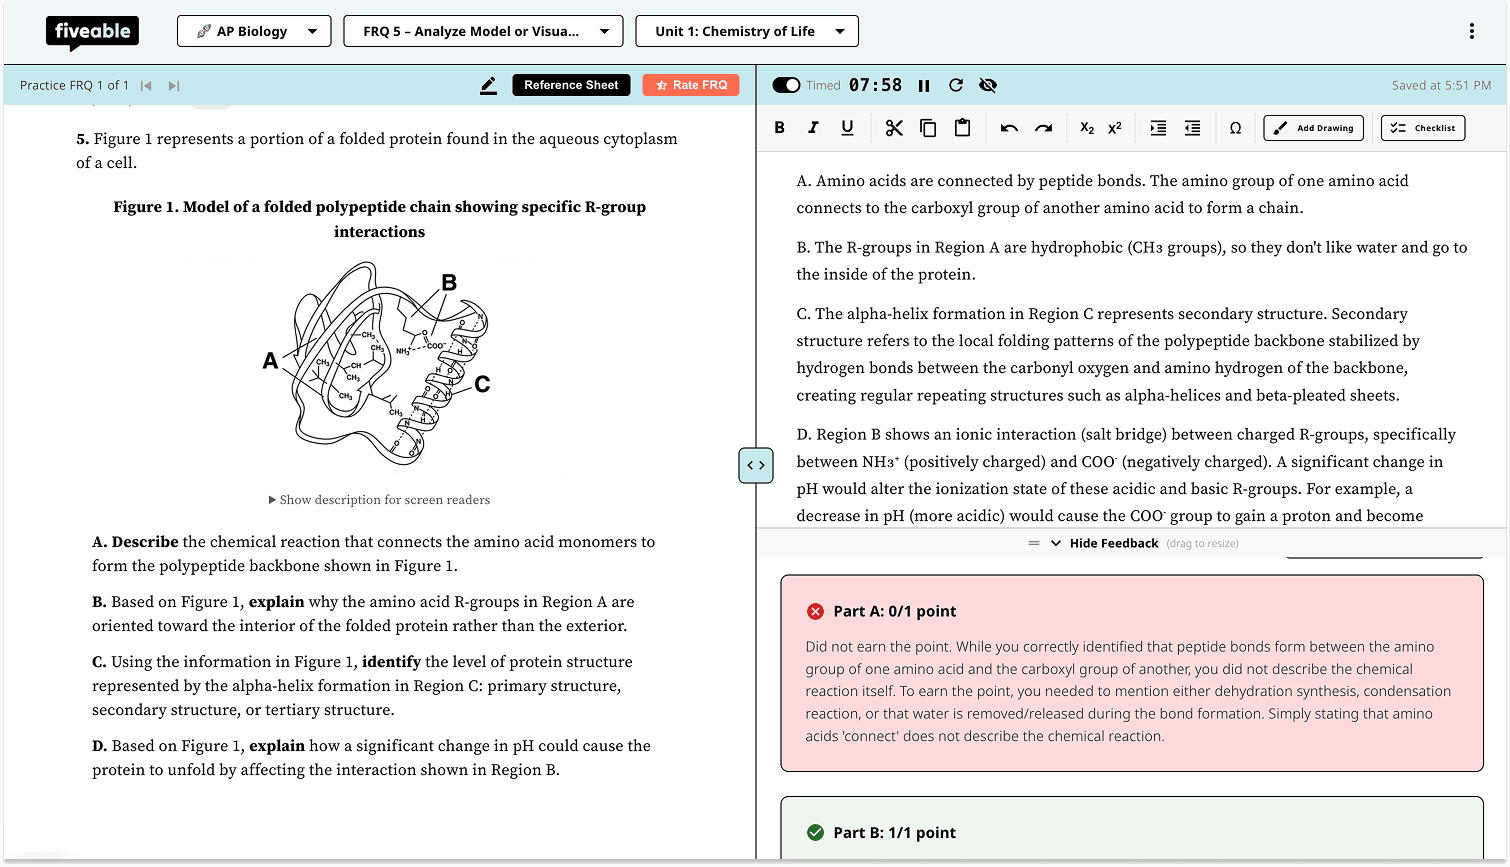
Task: Expand Show description for screen readers
Action: [x=379, y=499]
